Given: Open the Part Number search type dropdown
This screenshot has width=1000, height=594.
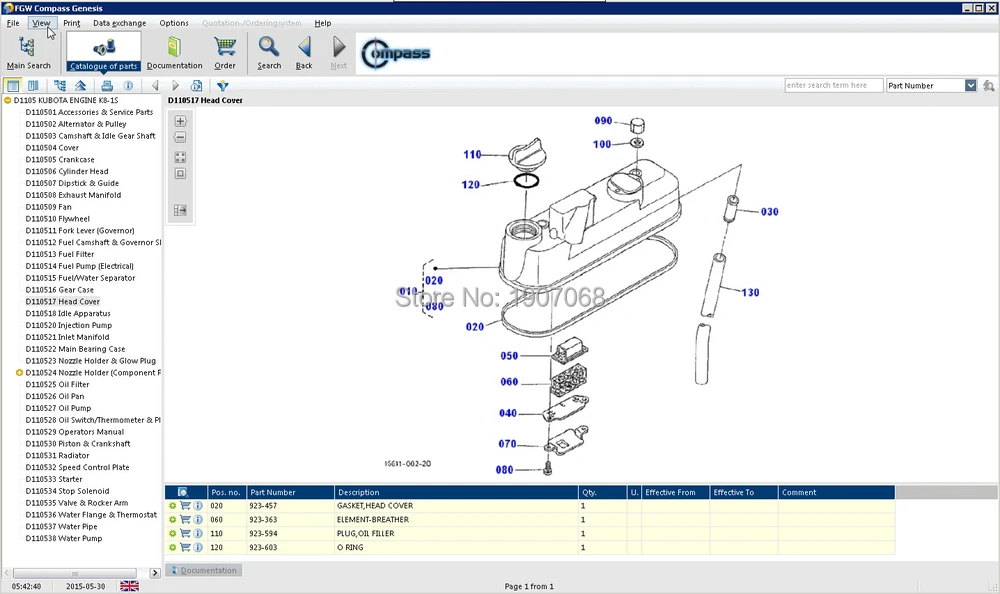Looking at the screenshot, I should pos(970,86).
